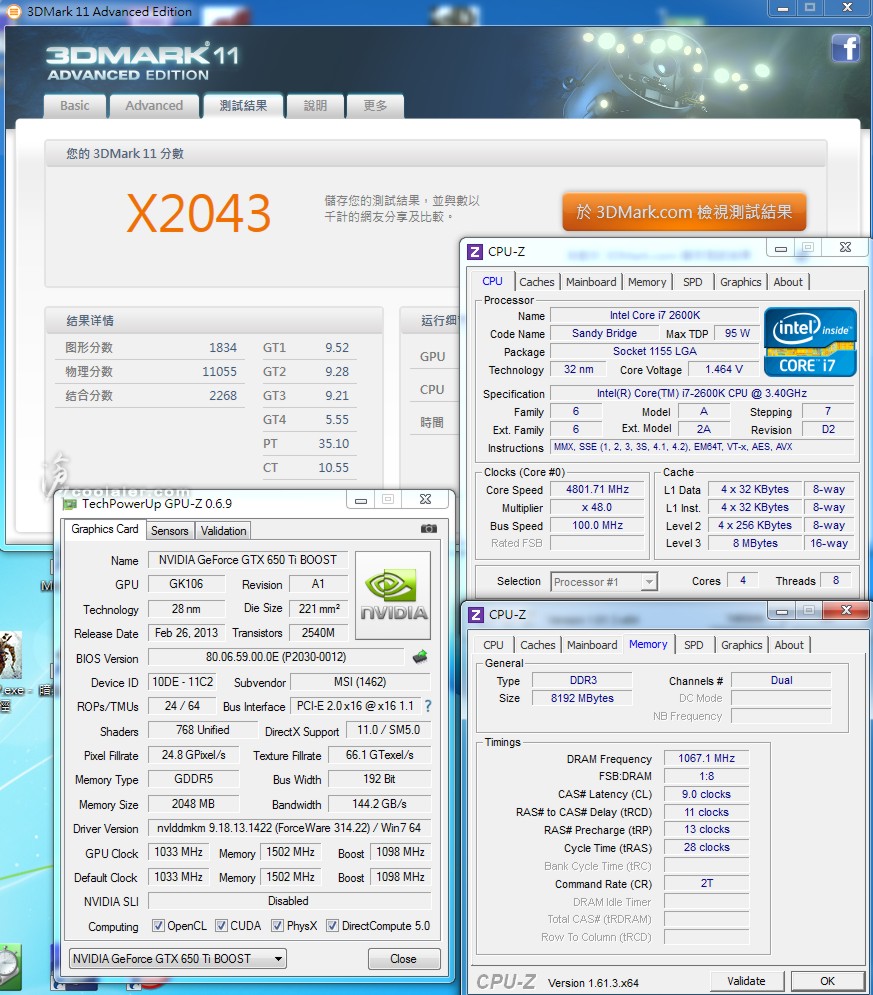Open the Validation tab in GPU-Z
The width and height of the screenshot is (873, 995).
223,530
